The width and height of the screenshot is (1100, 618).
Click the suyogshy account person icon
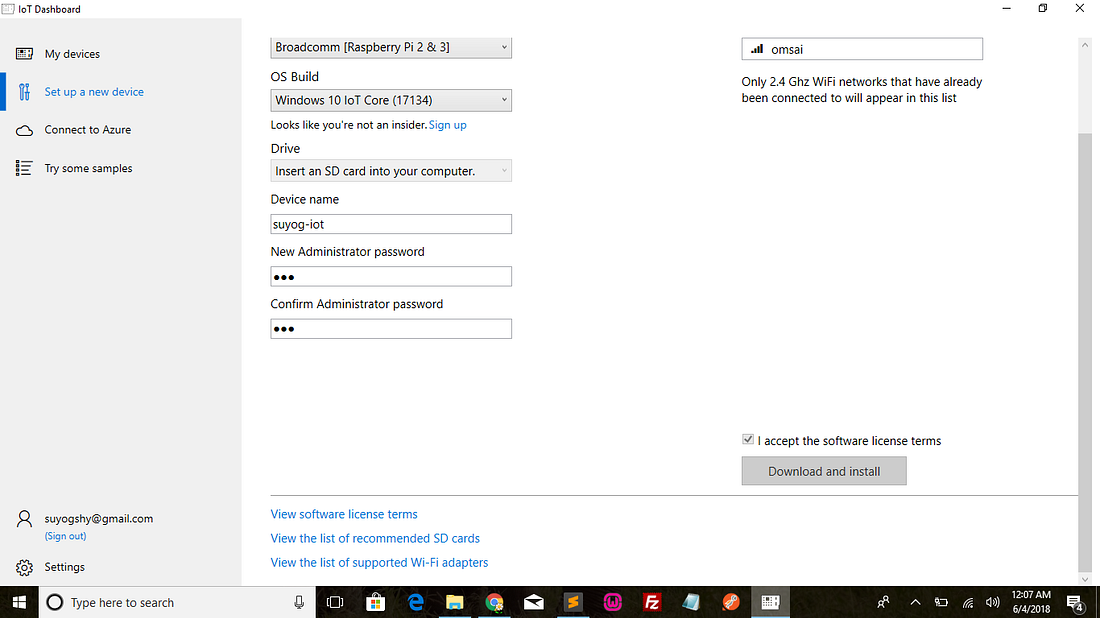pyautogui.click(x=23, y=518)
